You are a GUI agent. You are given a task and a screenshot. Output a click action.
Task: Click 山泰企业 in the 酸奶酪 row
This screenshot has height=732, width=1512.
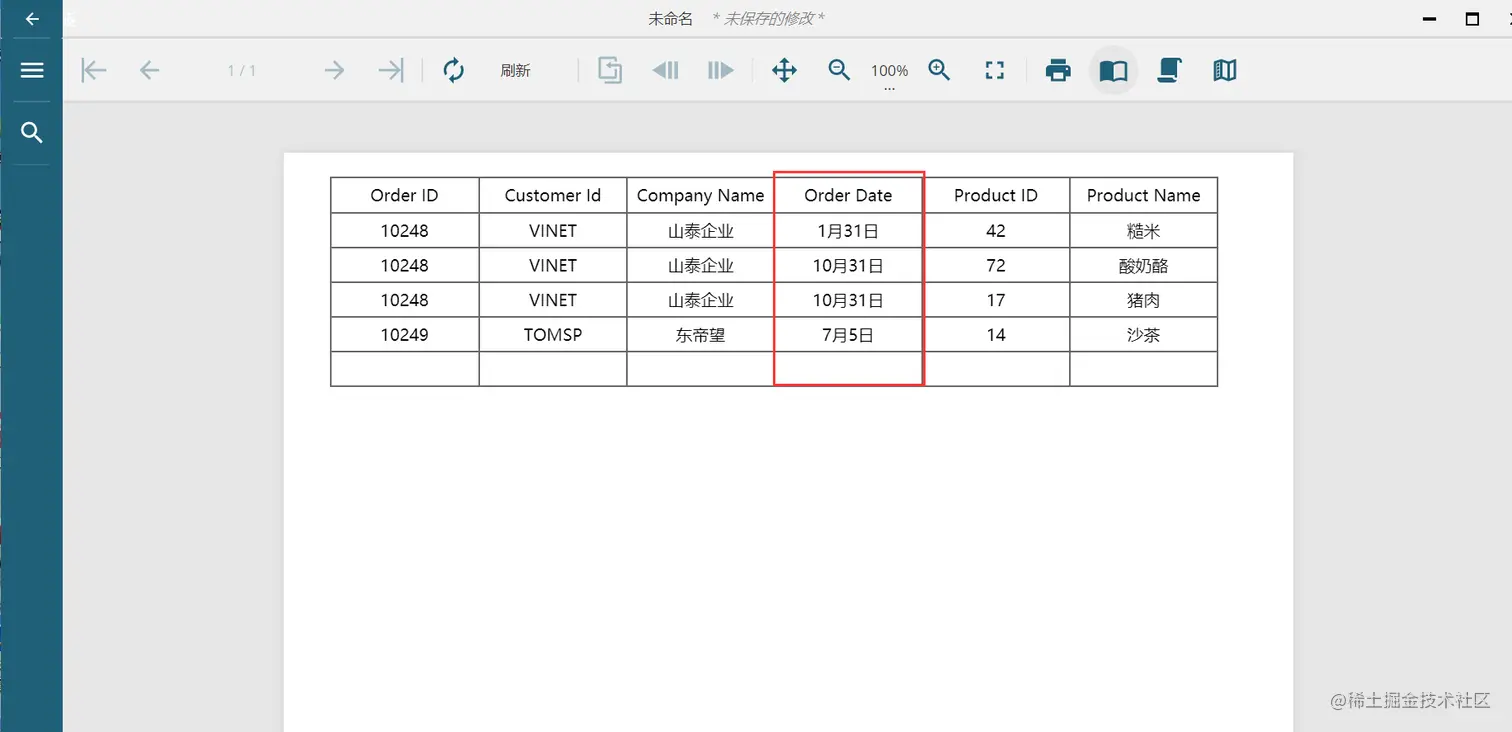(x=700, y=265)
